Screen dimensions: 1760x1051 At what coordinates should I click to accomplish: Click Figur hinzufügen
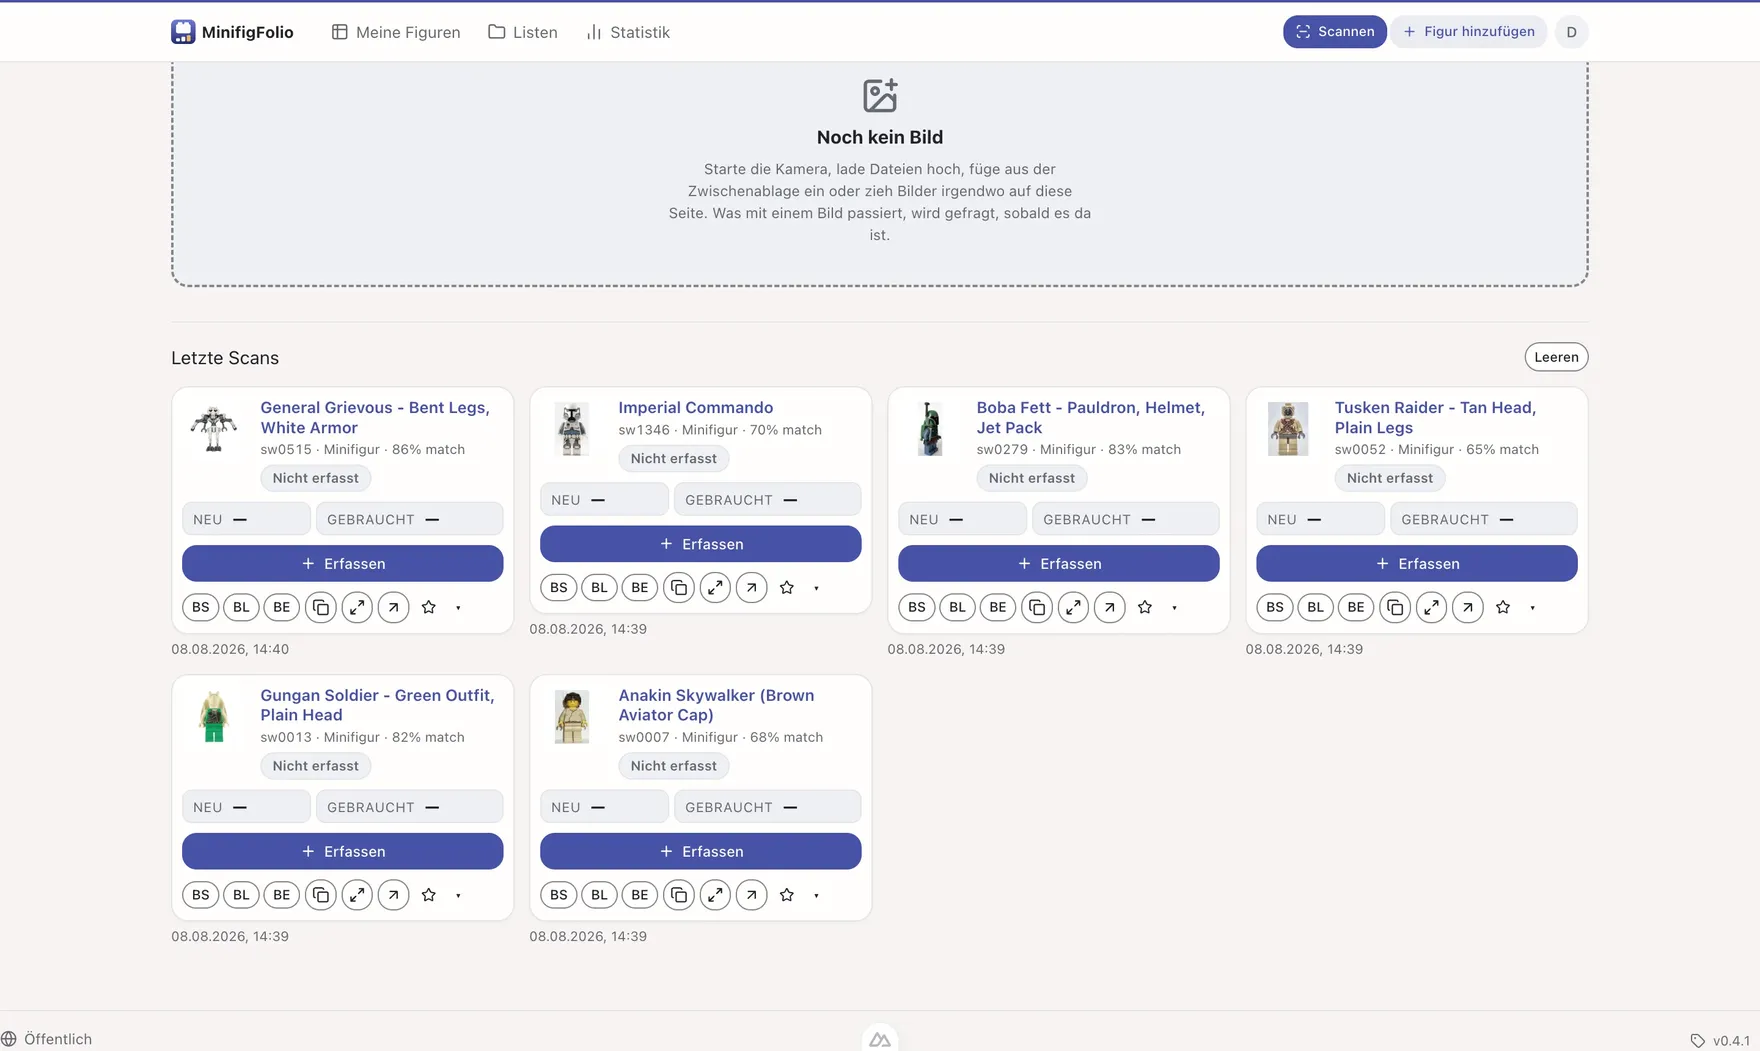tap(1469, 32)
